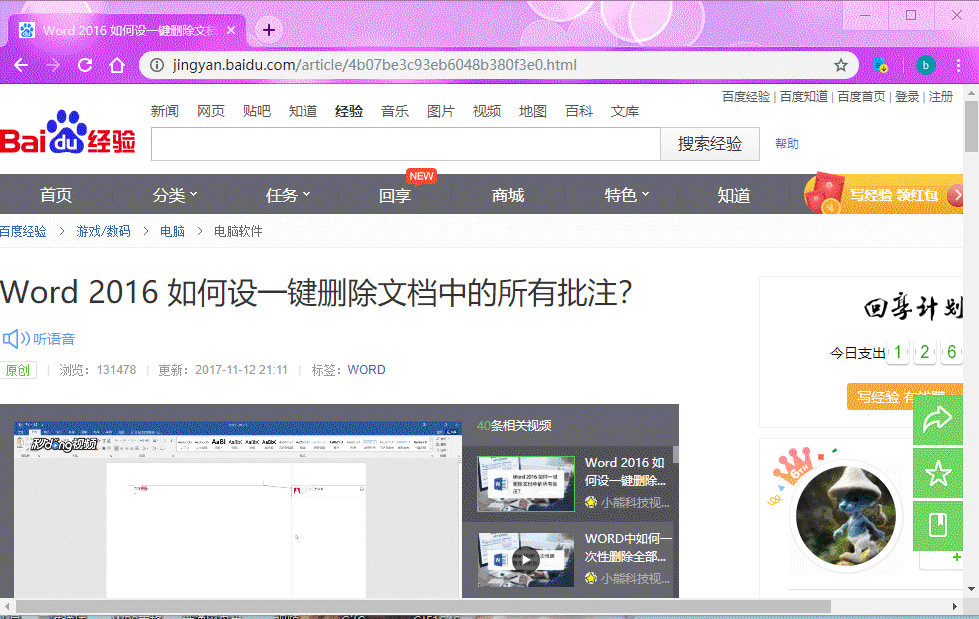Click the 原创 label under the article title
979x619 pixels.
tap(17, 370)
